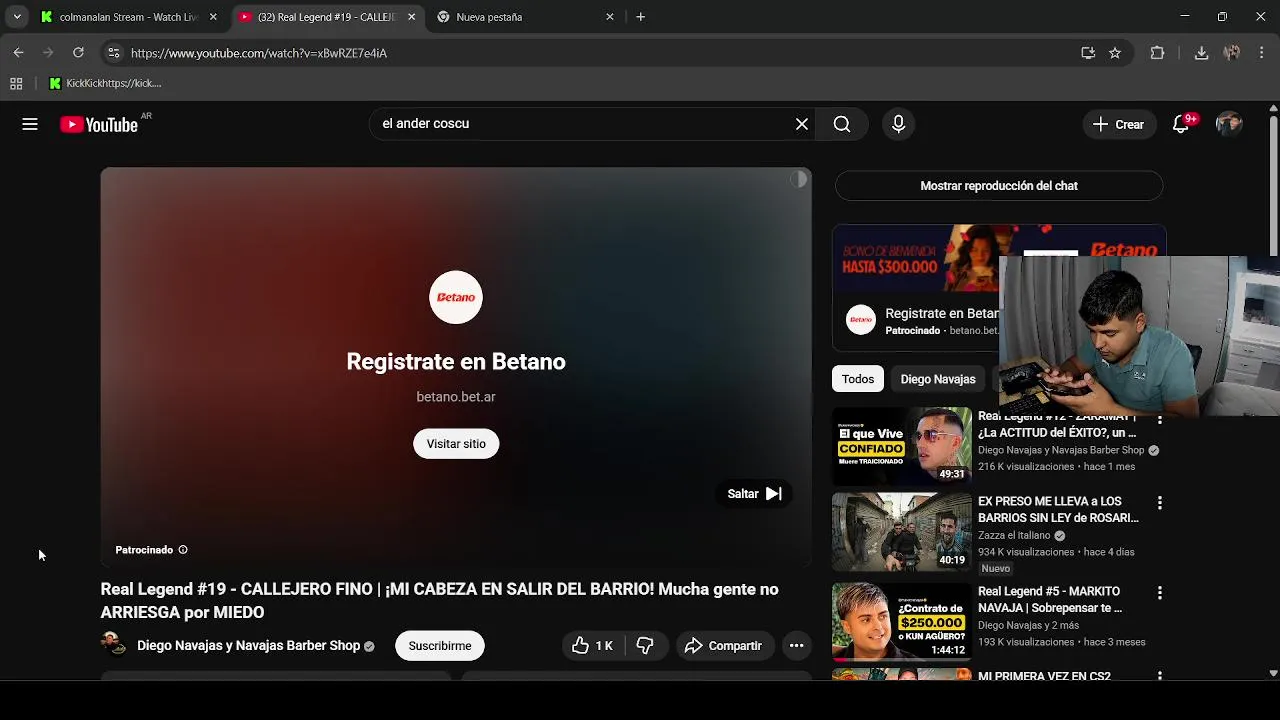Click the Betano sidebar ad avatar
1280x720 pixels.
(x=861, y=320)
